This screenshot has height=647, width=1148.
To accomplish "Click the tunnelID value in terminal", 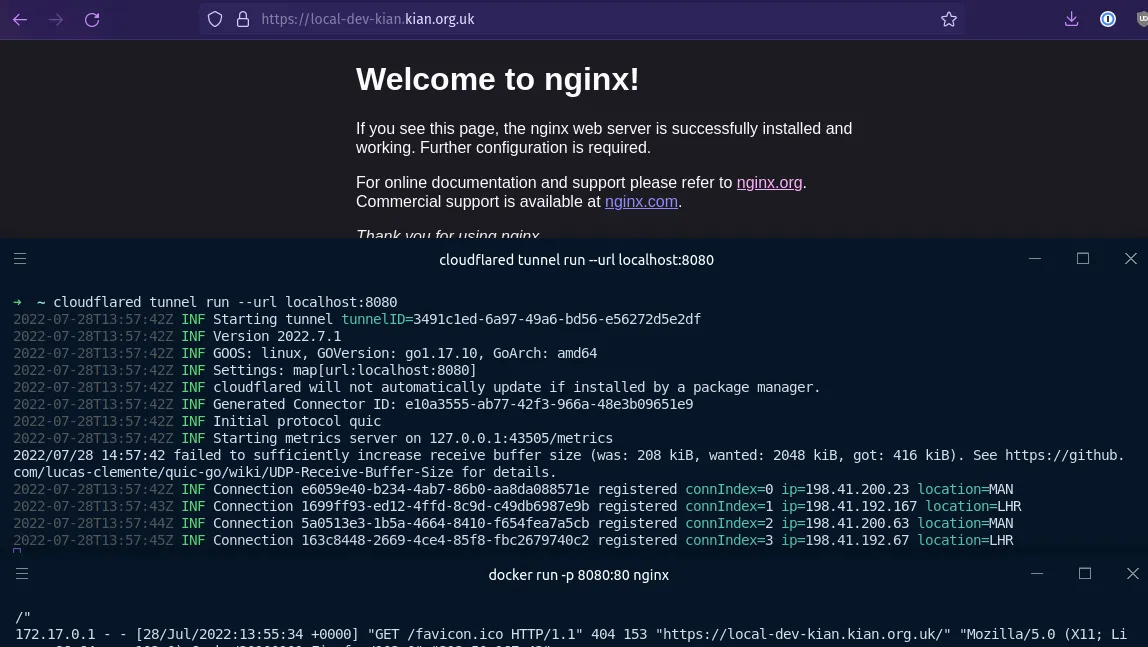I will click(557, 319).
